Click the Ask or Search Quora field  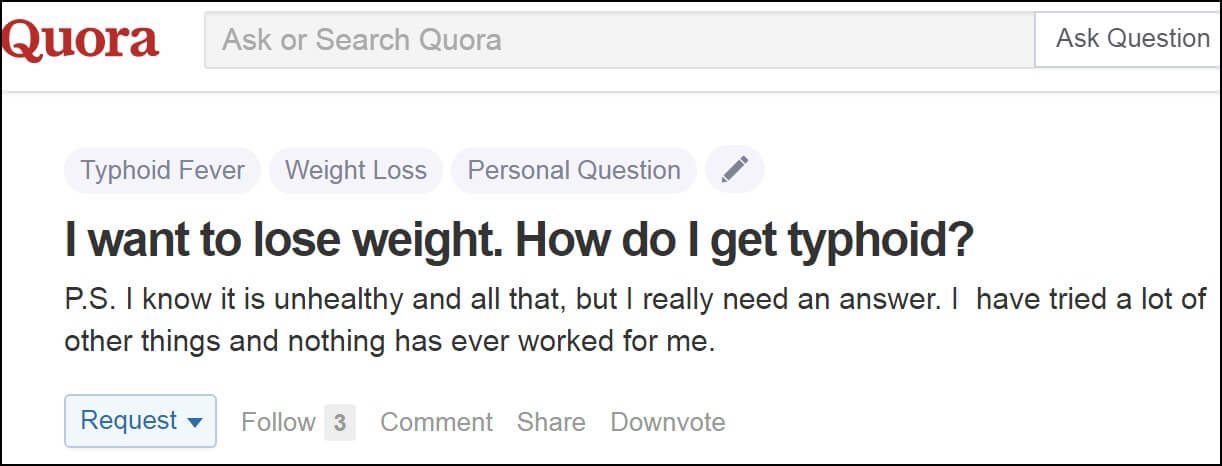coord(619,40)
